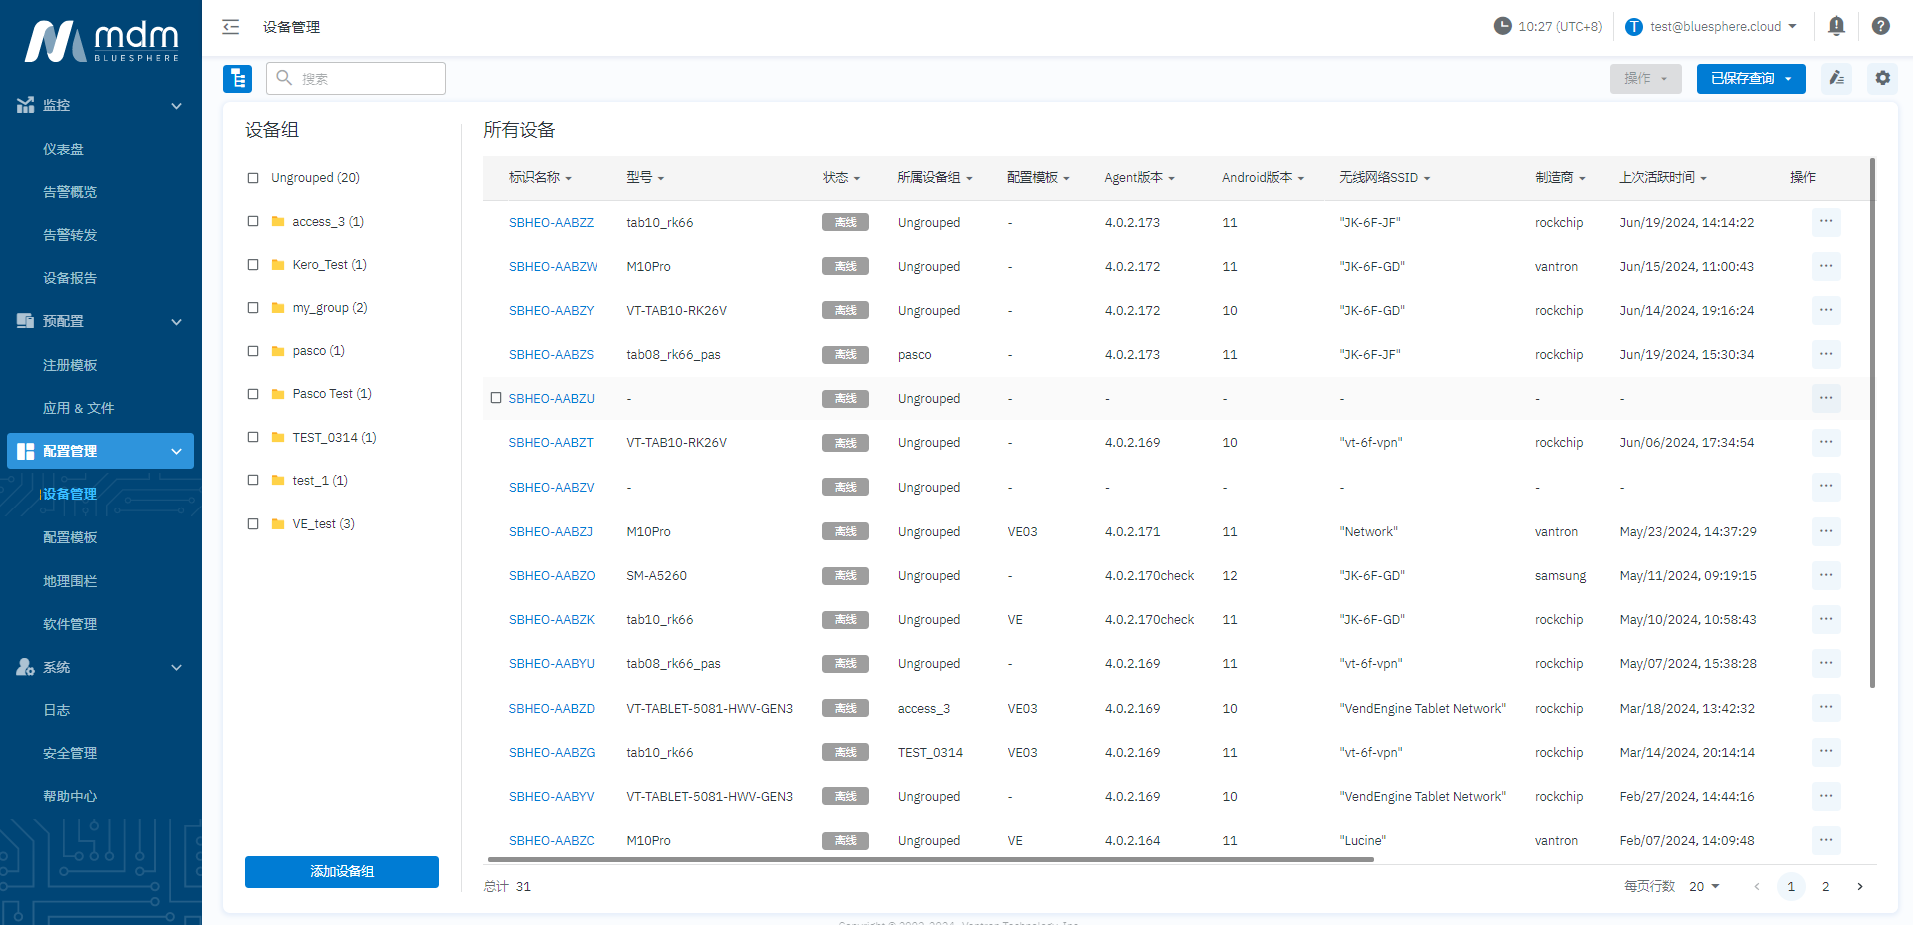Click the notification bell icon
The image size is (1913, 925).
tap(1836, 26)
